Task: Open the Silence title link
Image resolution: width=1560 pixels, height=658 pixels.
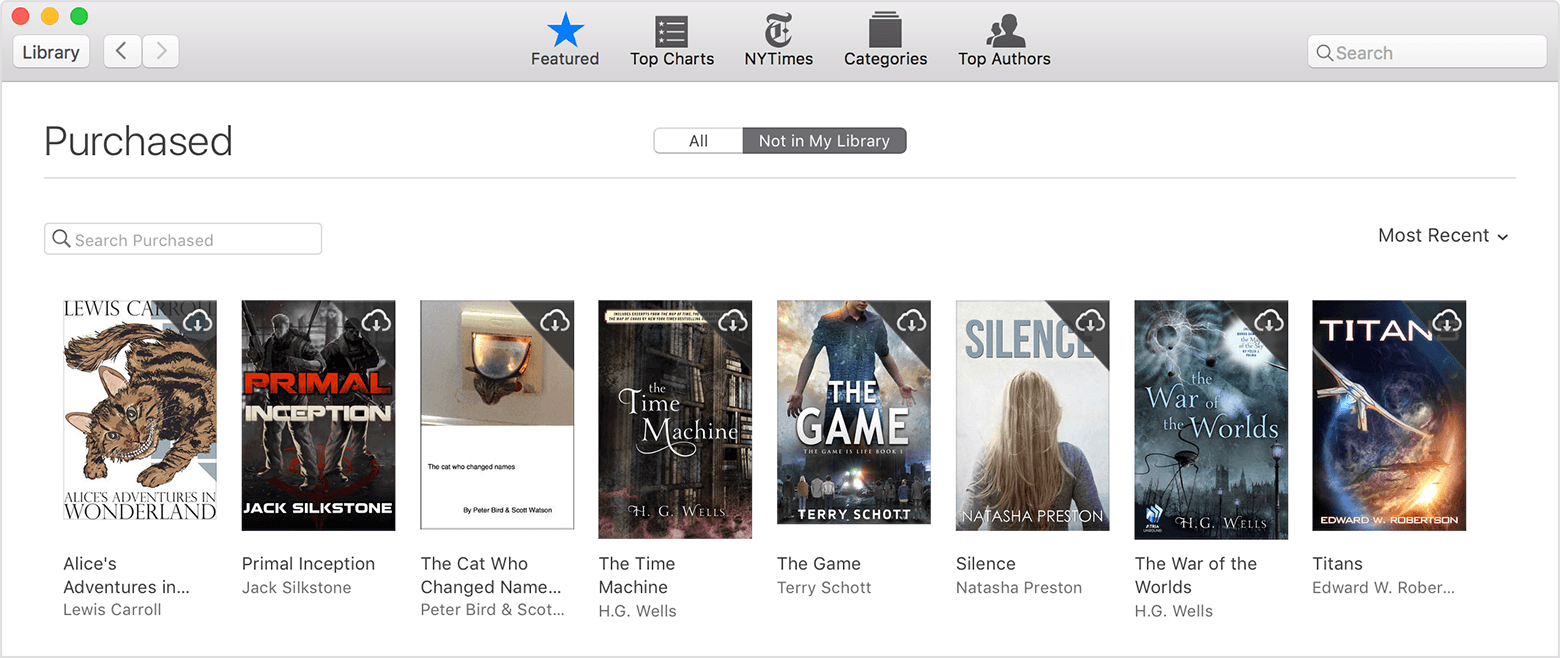Action: pos(986,564)
